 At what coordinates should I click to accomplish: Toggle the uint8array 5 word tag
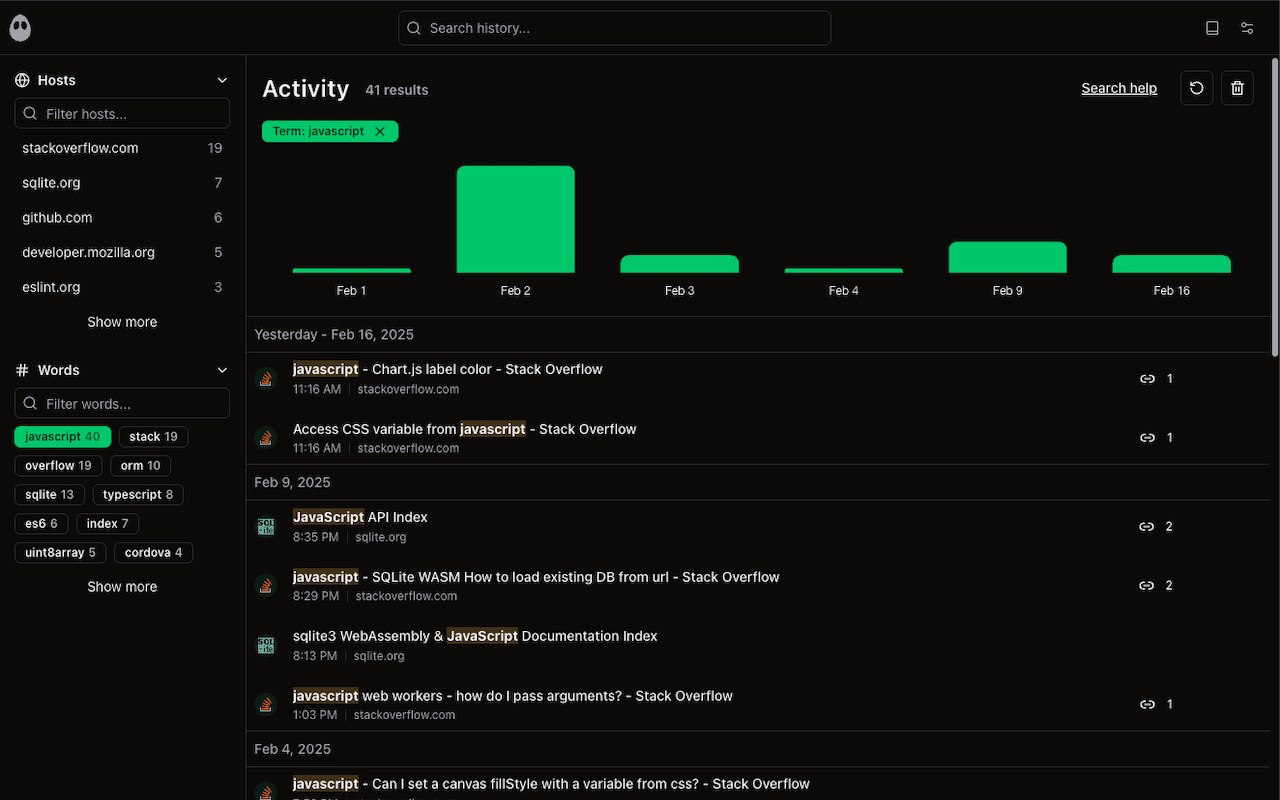(61, 553)
